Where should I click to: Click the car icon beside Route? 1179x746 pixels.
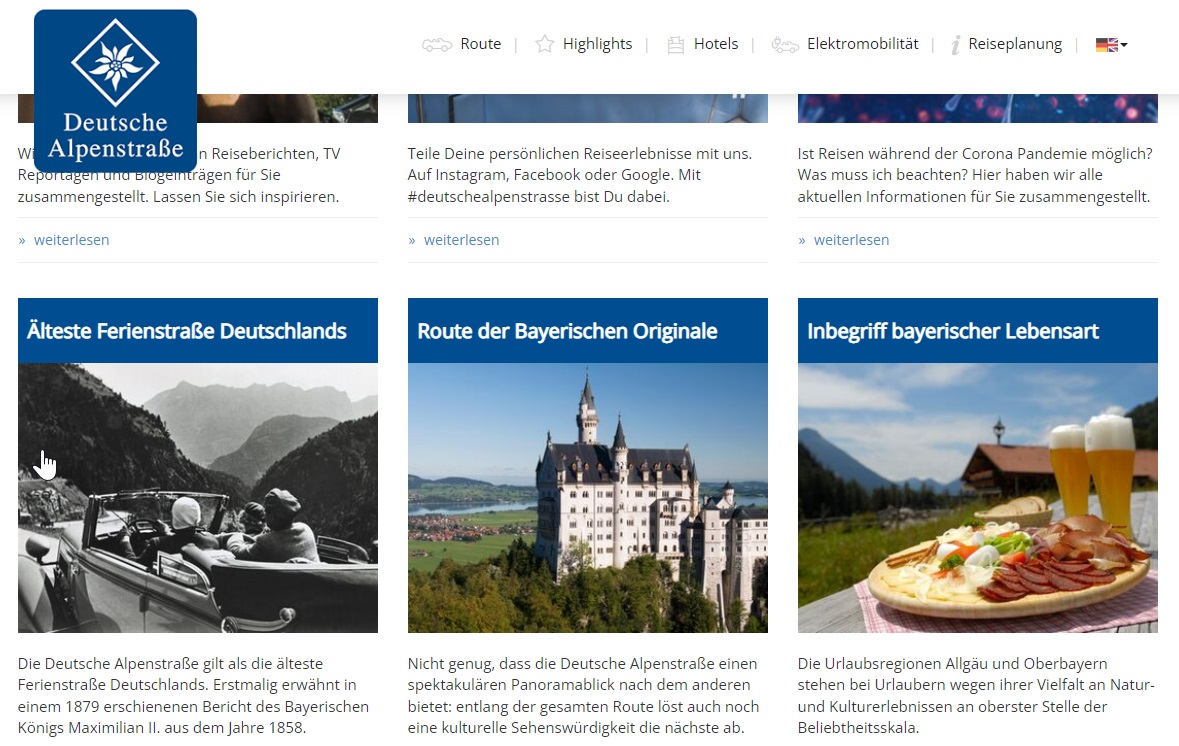coord(437,44)
